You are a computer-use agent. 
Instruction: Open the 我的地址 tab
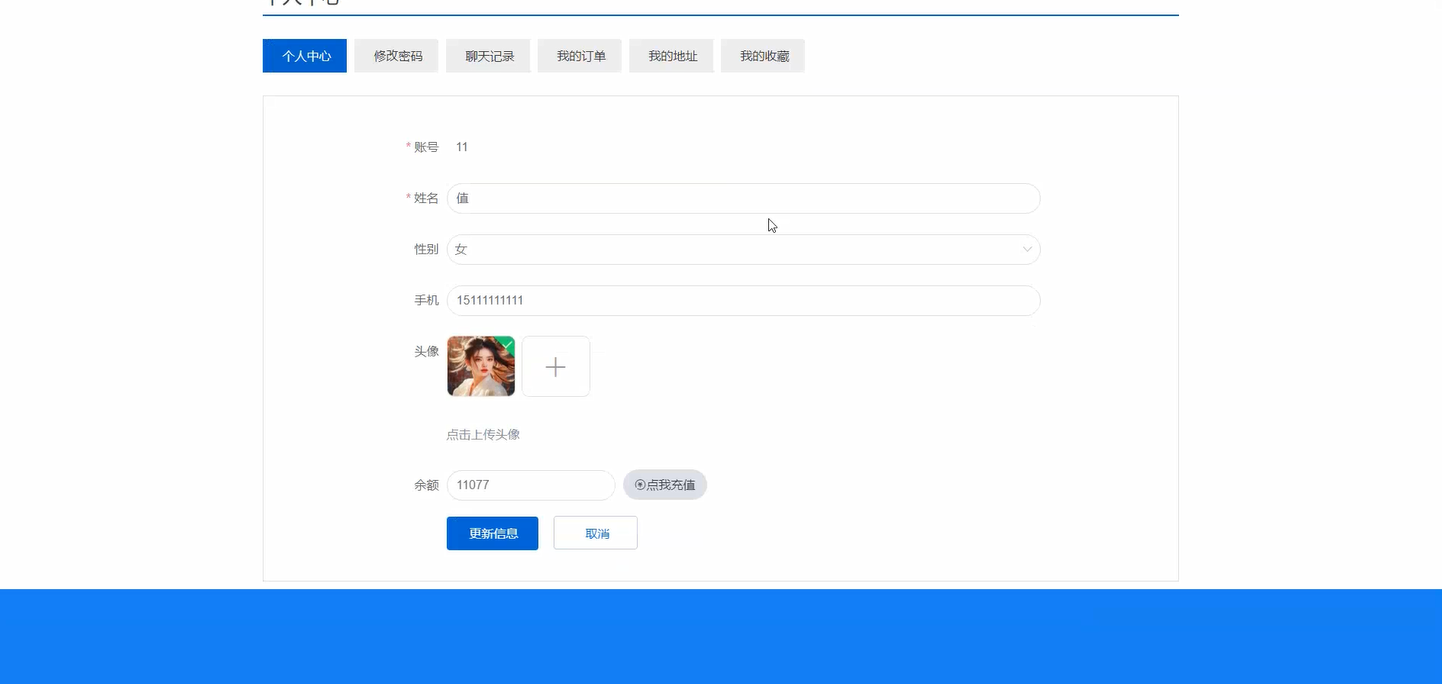[670, 55]
